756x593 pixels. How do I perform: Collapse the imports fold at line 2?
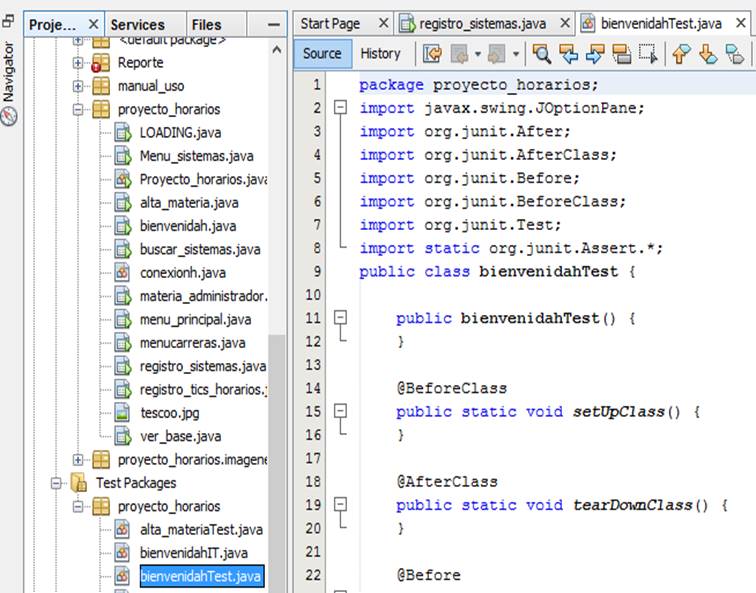coord(341,108)
